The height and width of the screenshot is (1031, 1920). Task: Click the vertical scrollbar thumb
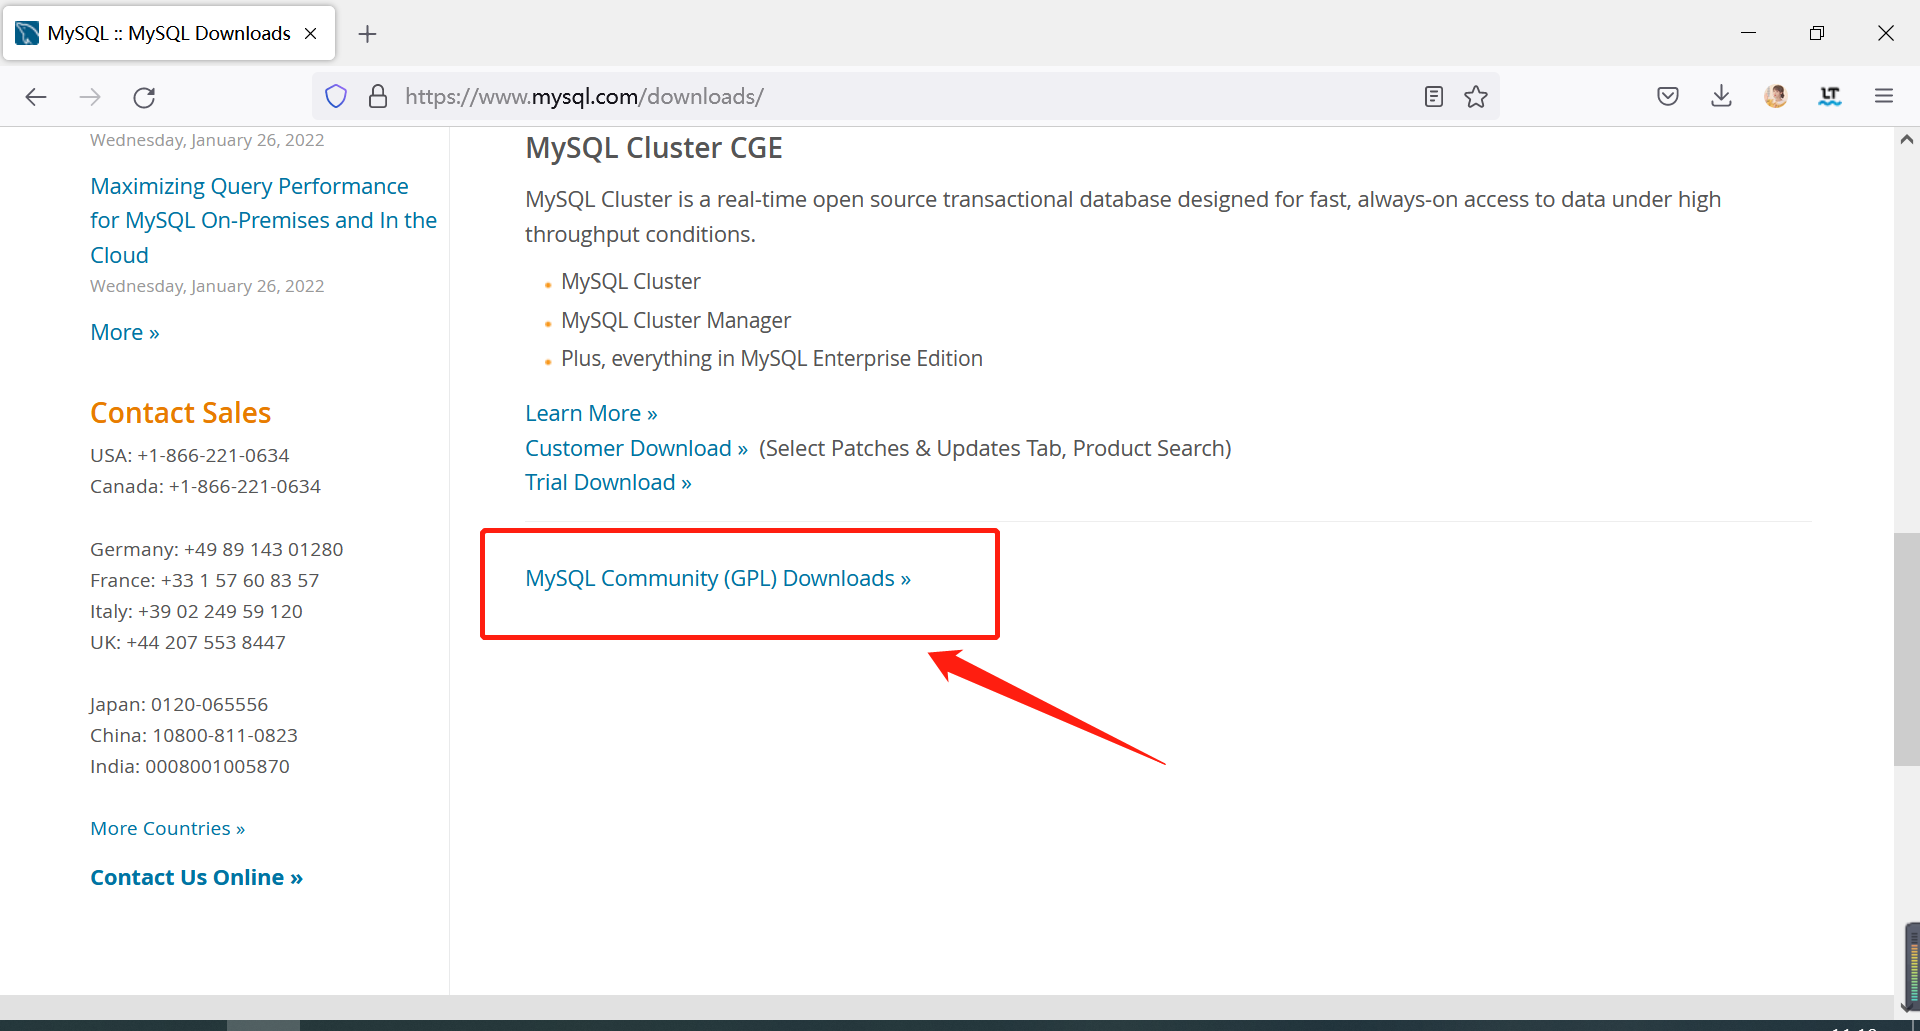click(1907, 650)
